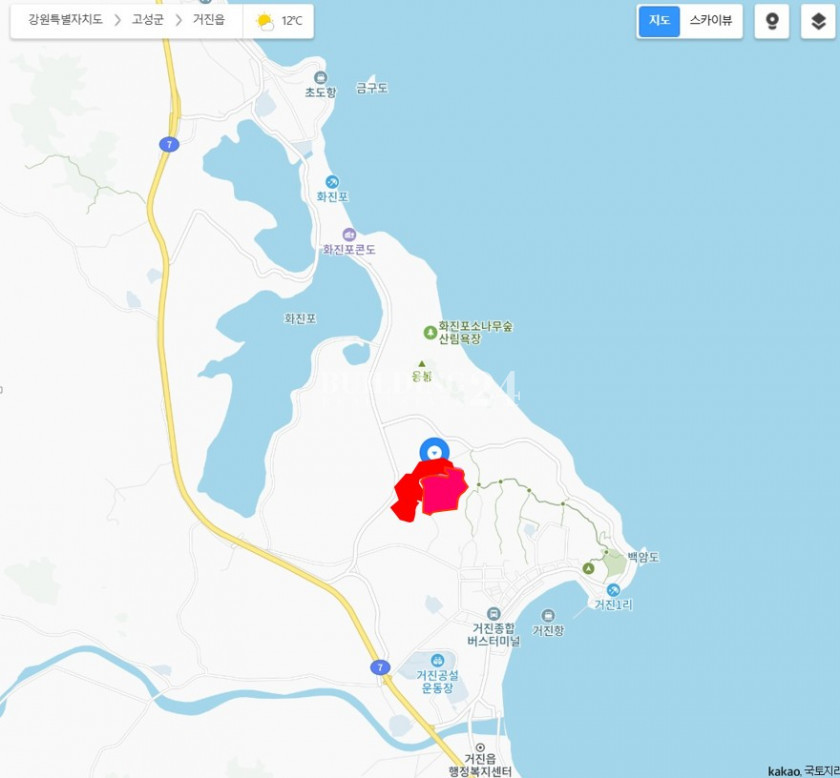Select the 화진포 beach icon

(x=332, y=181)
